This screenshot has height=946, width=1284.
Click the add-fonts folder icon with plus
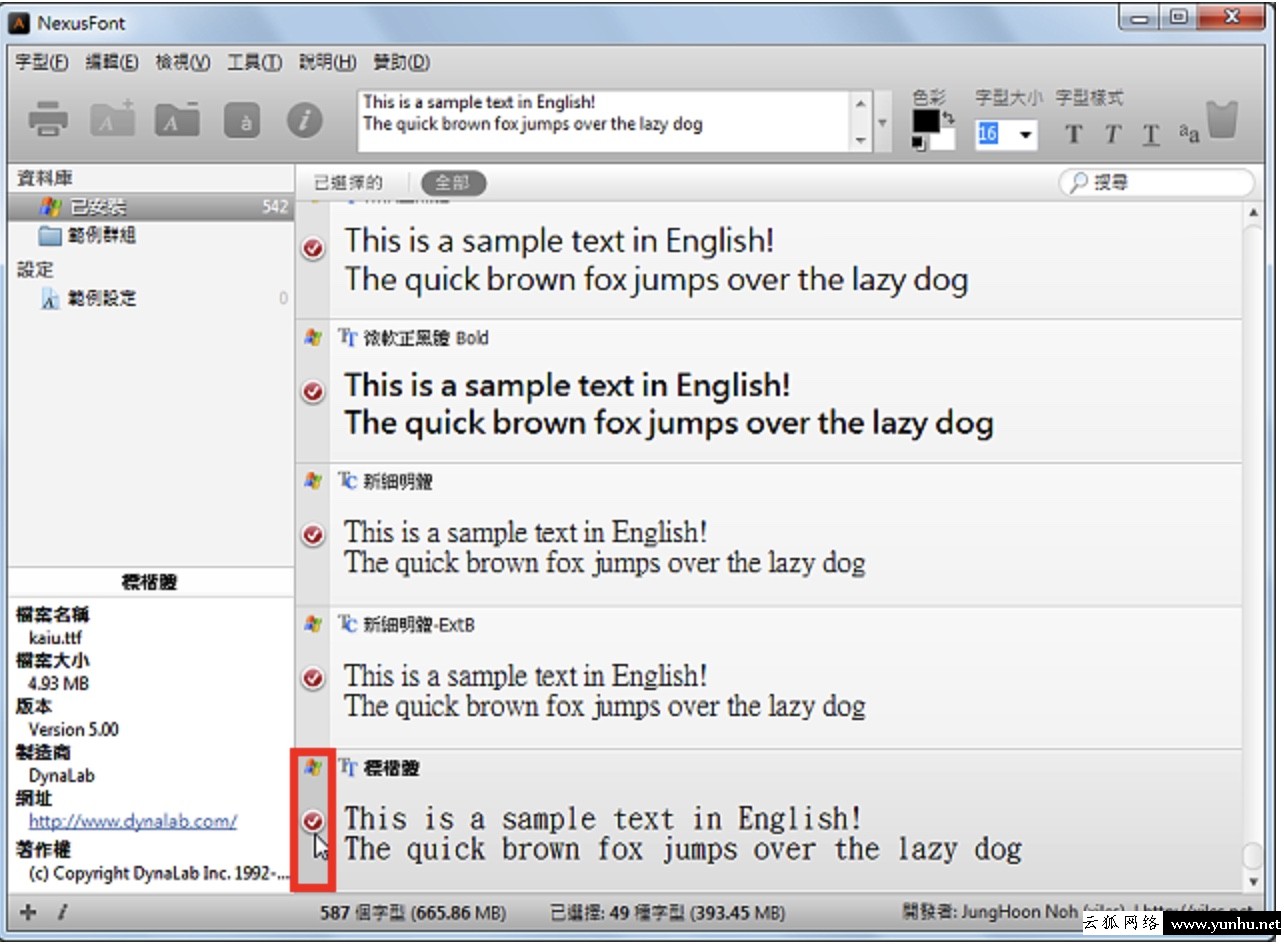pyautogui.click(x=113, y=119)
